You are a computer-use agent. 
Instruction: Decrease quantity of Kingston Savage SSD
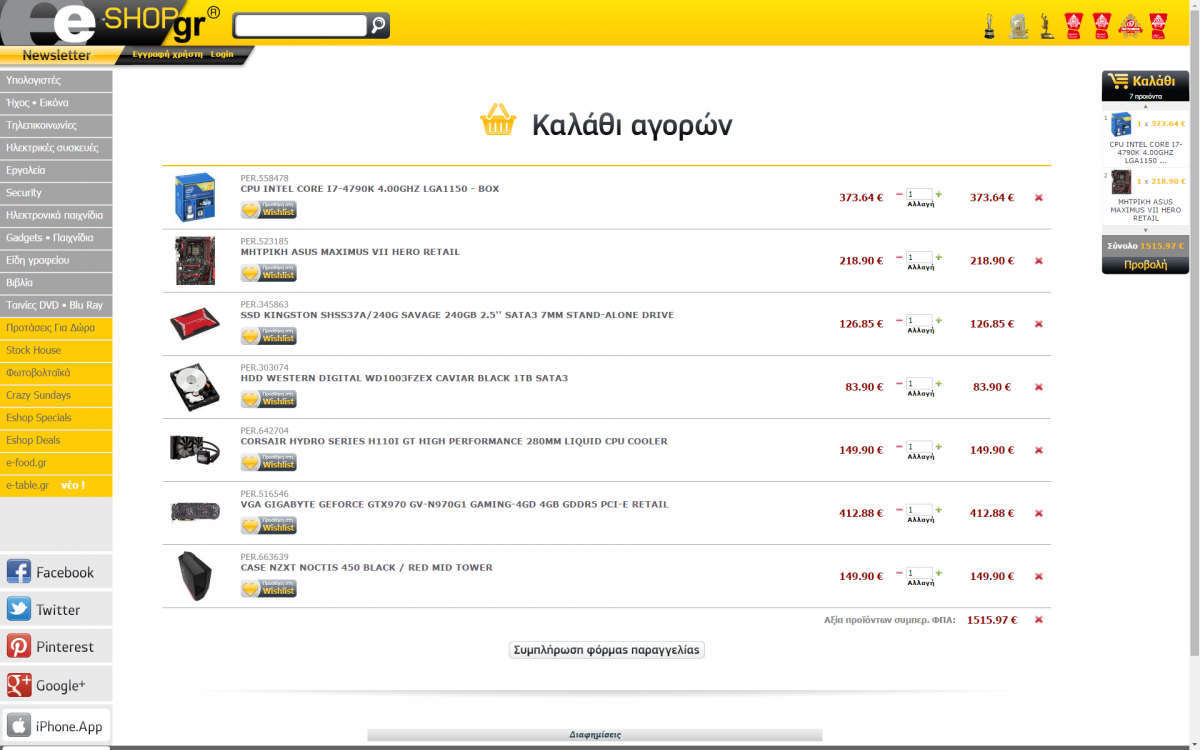[x=899, y=320]
